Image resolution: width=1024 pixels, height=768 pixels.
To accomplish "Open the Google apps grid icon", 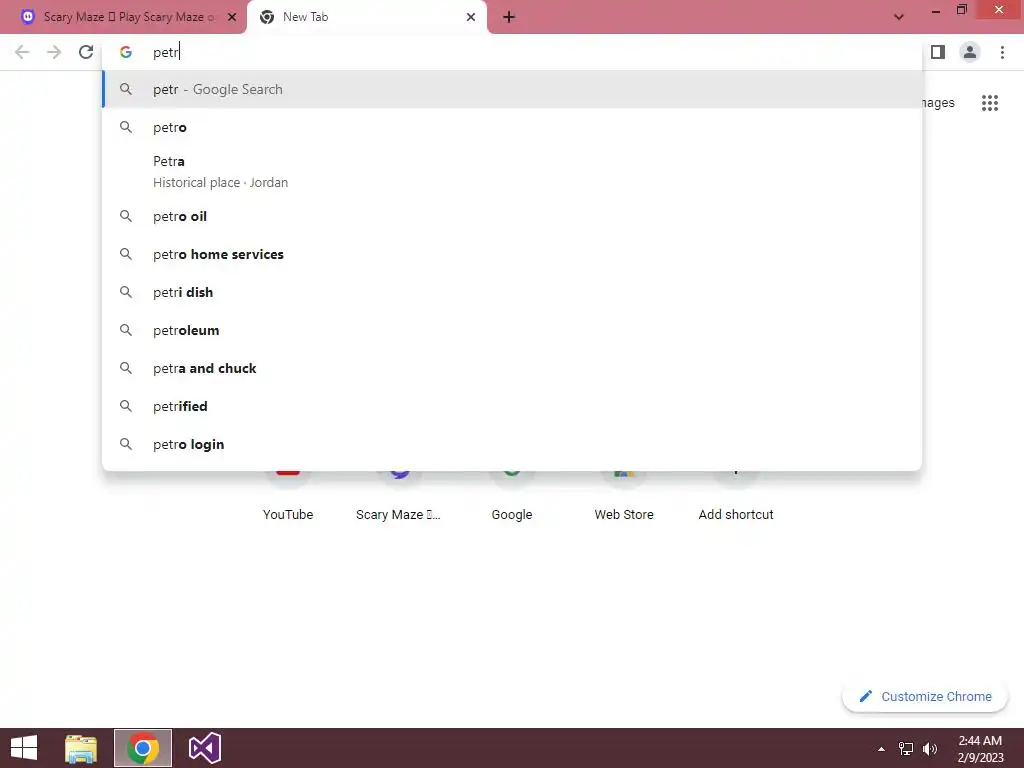I will coord(990,103).
